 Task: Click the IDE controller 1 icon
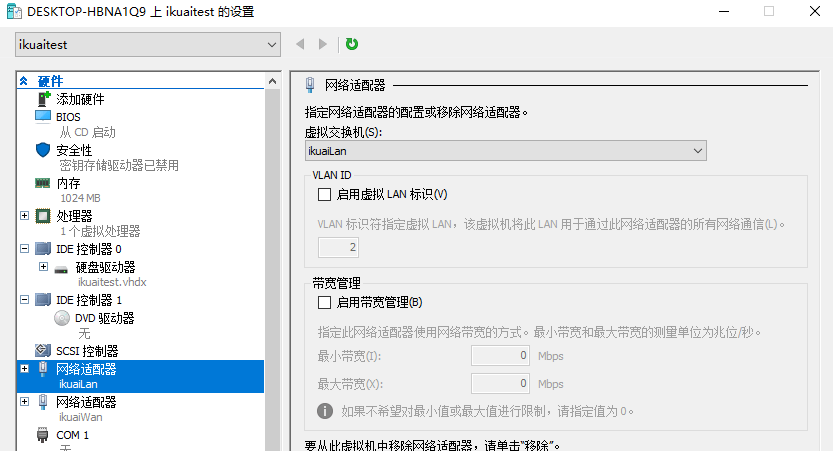[43, 300]
